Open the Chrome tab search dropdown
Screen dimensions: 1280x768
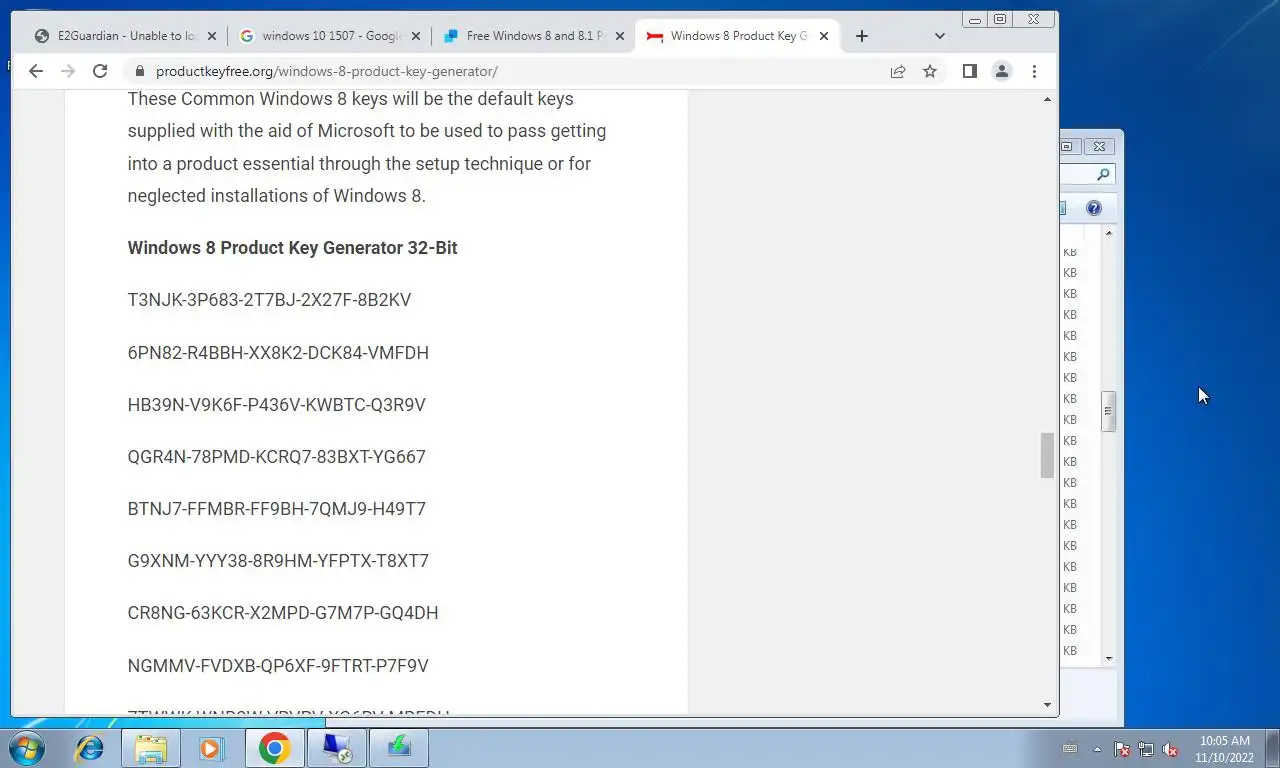939,36
